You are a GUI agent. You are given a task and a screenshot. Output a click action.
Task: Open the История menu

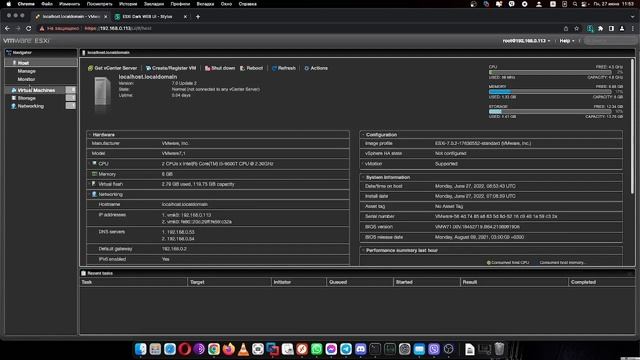click(128, 4)
